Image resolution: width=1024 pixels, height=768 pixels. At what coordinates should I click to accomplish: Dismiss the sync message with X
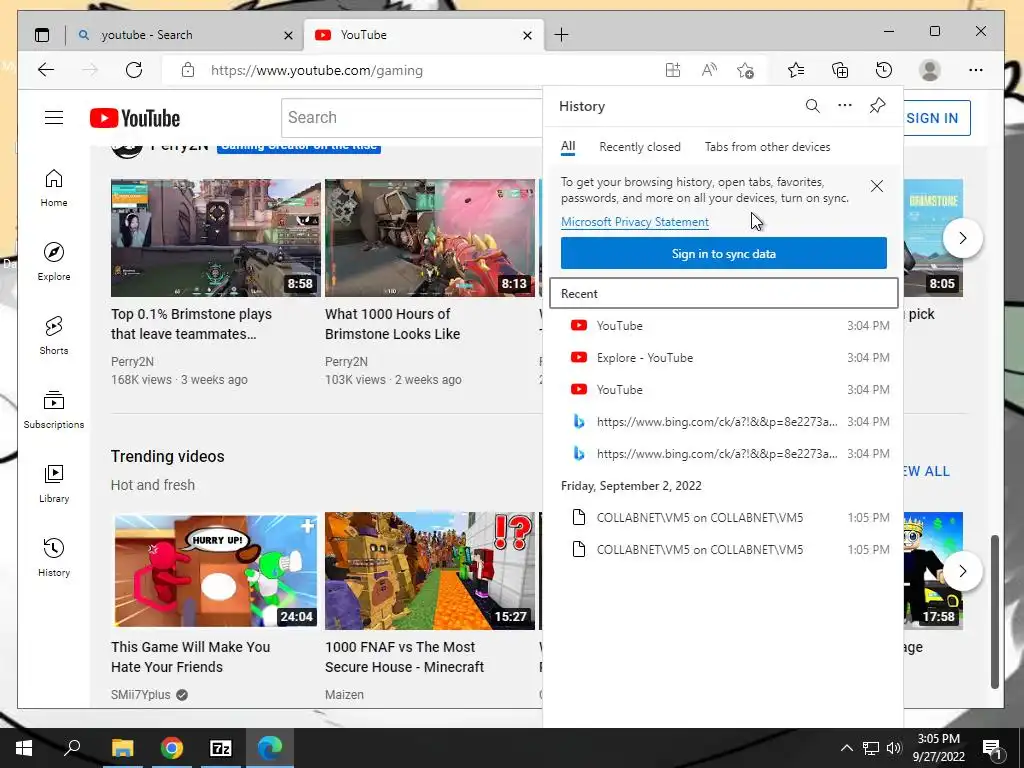pos(877,186)
